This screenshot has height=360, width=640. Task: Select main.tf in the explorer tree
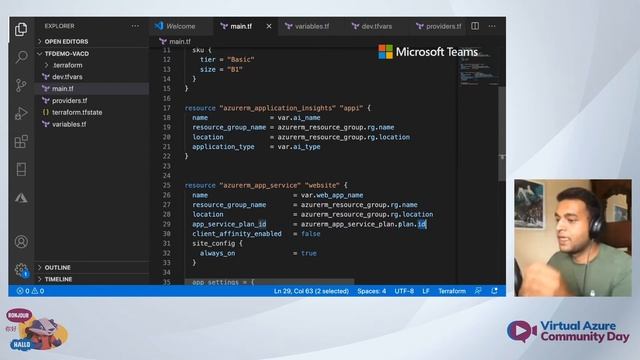pos(92,89)
